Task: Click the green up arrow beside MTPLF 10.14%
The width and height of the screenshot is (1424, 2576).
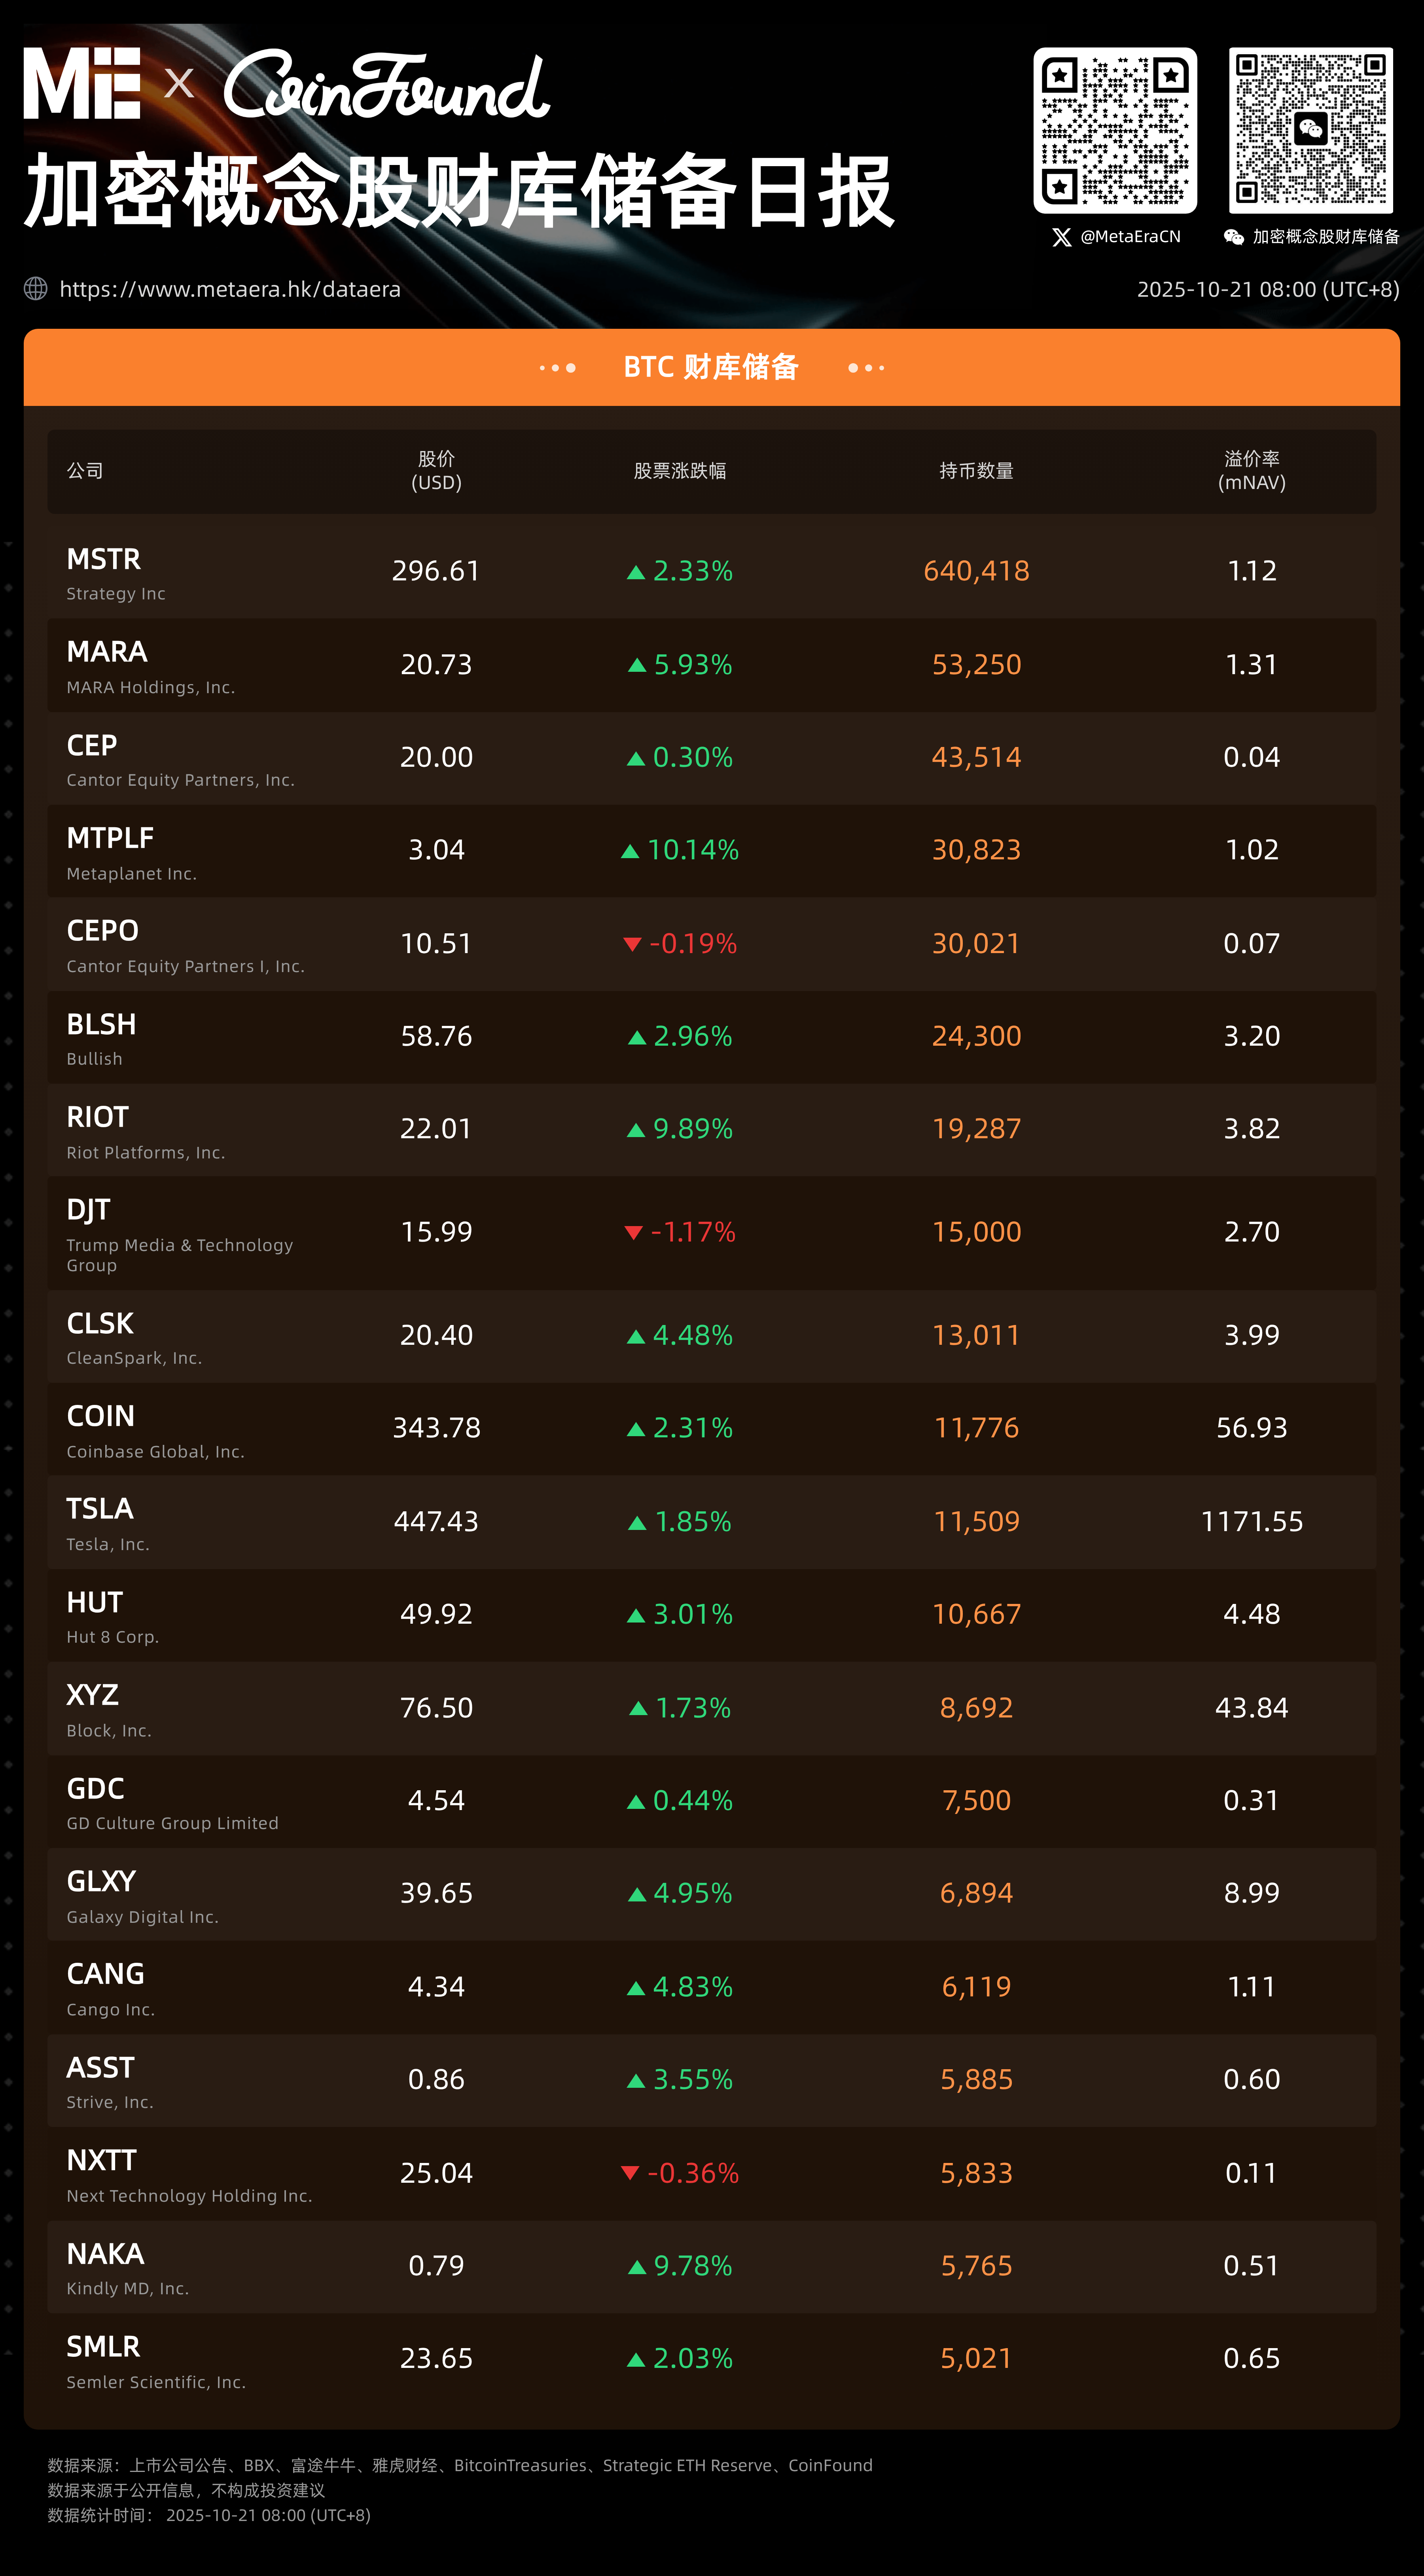Action: (x=630, y=851)
